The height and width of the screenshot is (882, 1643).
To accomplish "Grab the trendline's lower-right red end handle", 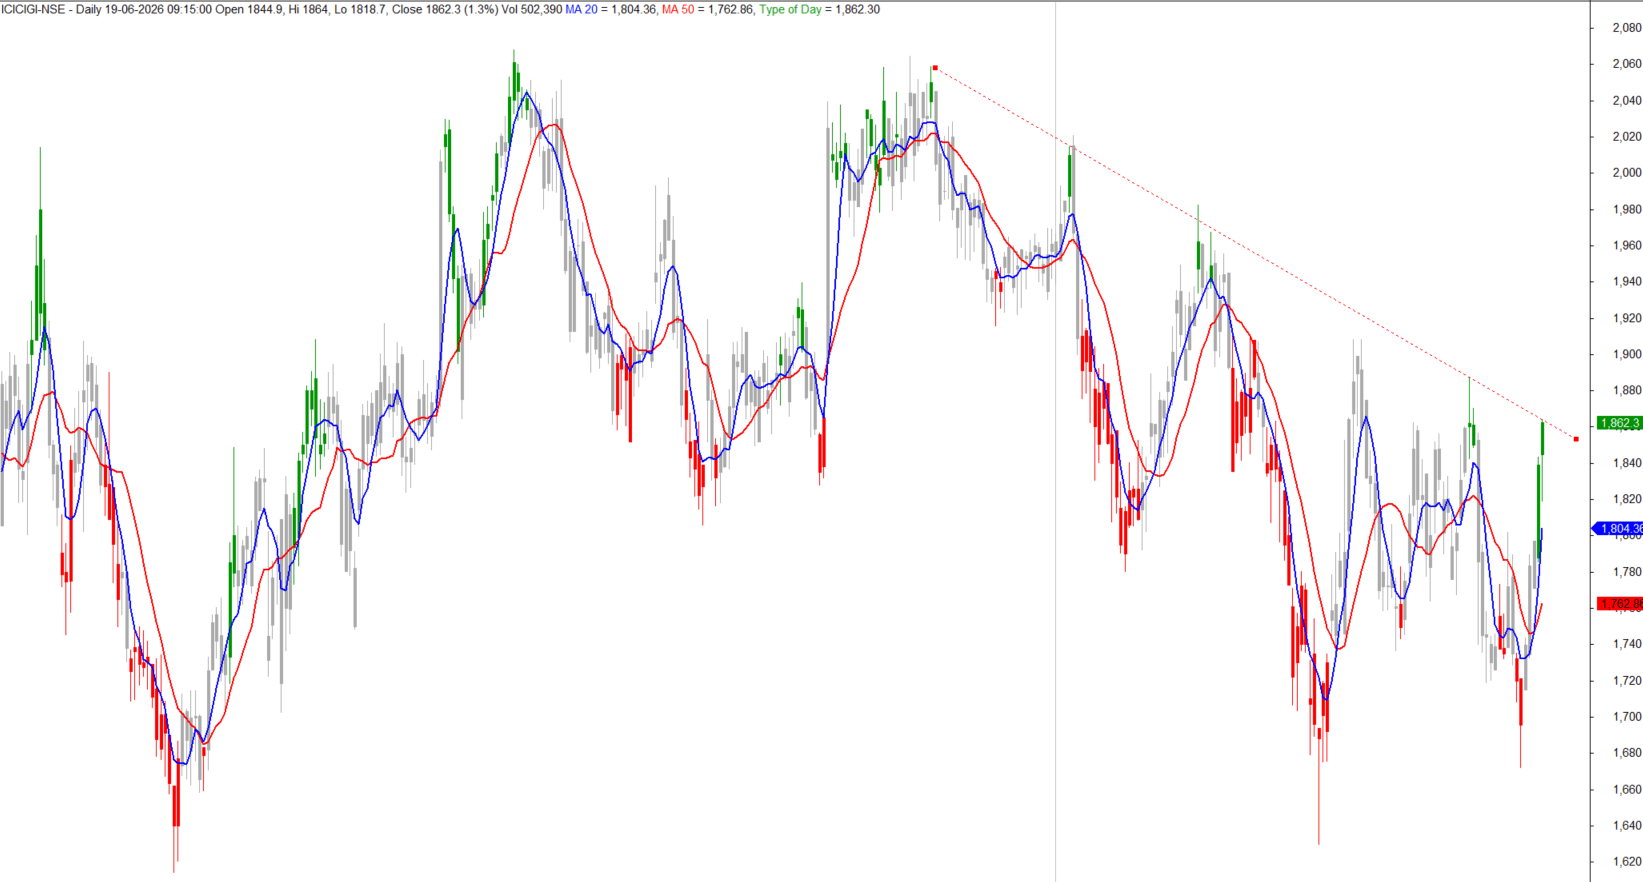I will point(1576,438).
